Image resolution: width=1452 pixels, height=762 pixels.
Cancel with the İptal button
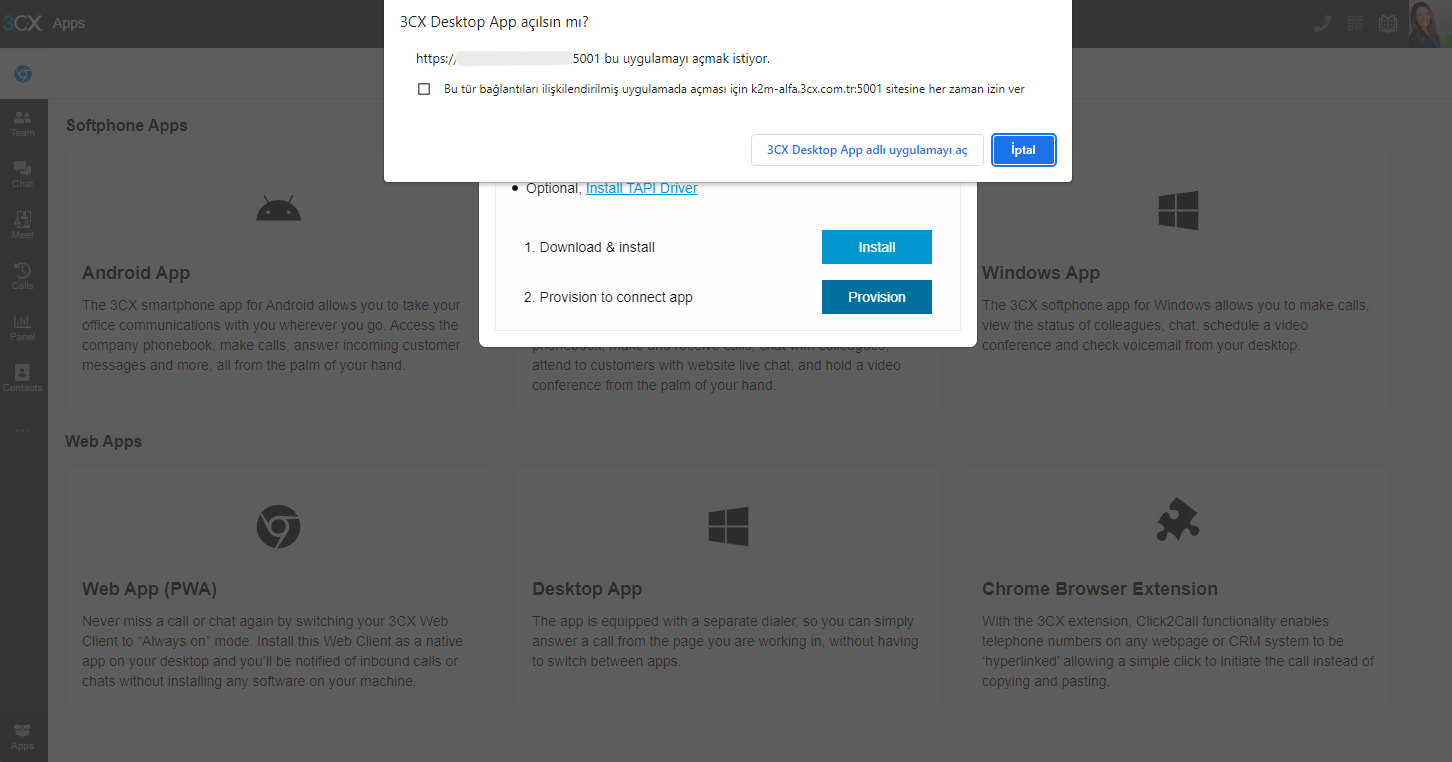click(1023, 150)
